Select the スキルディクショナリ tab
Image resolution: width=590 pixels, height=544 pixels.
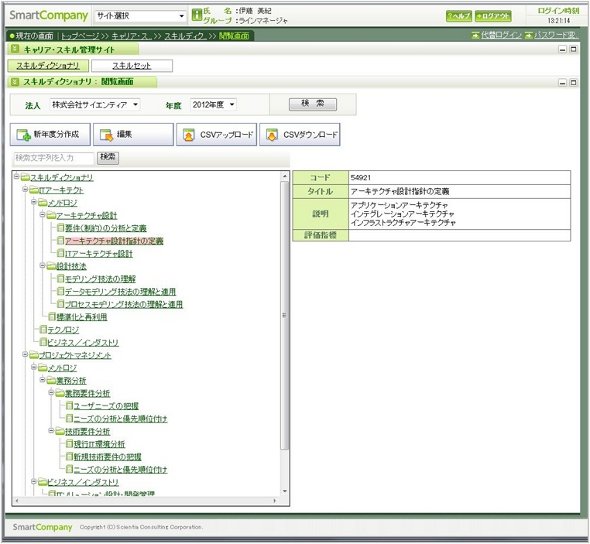tap(48, 66)
